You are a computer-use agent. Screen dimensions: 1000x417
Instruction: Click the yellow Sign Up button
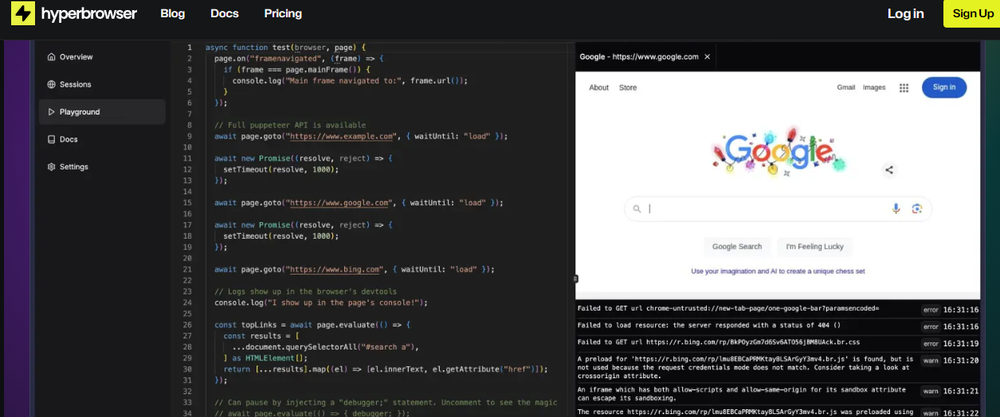click(x=972, y=13)
